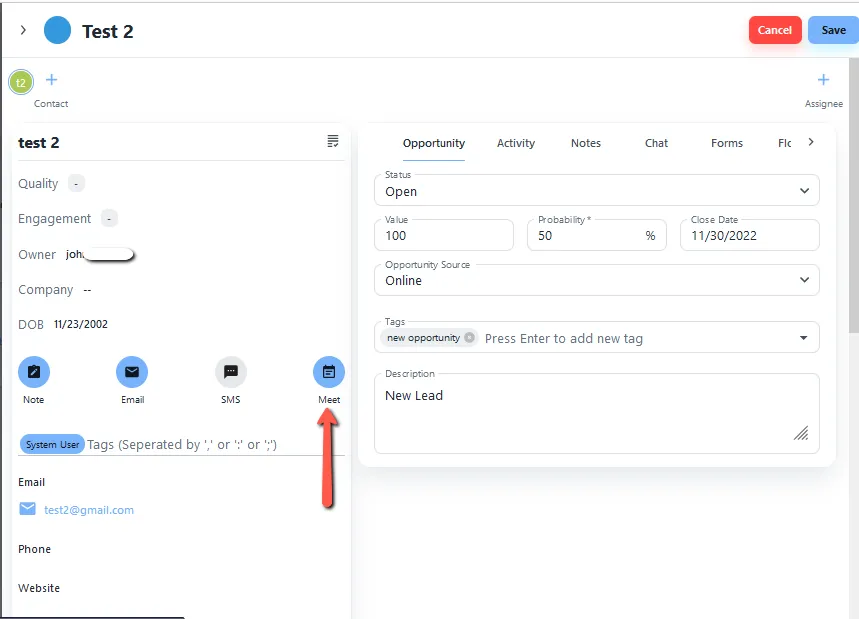The height and width of the screenshot is (619, 859).
Task: Click the blue Test 2 avatar circle
Action: coord(58,30)
